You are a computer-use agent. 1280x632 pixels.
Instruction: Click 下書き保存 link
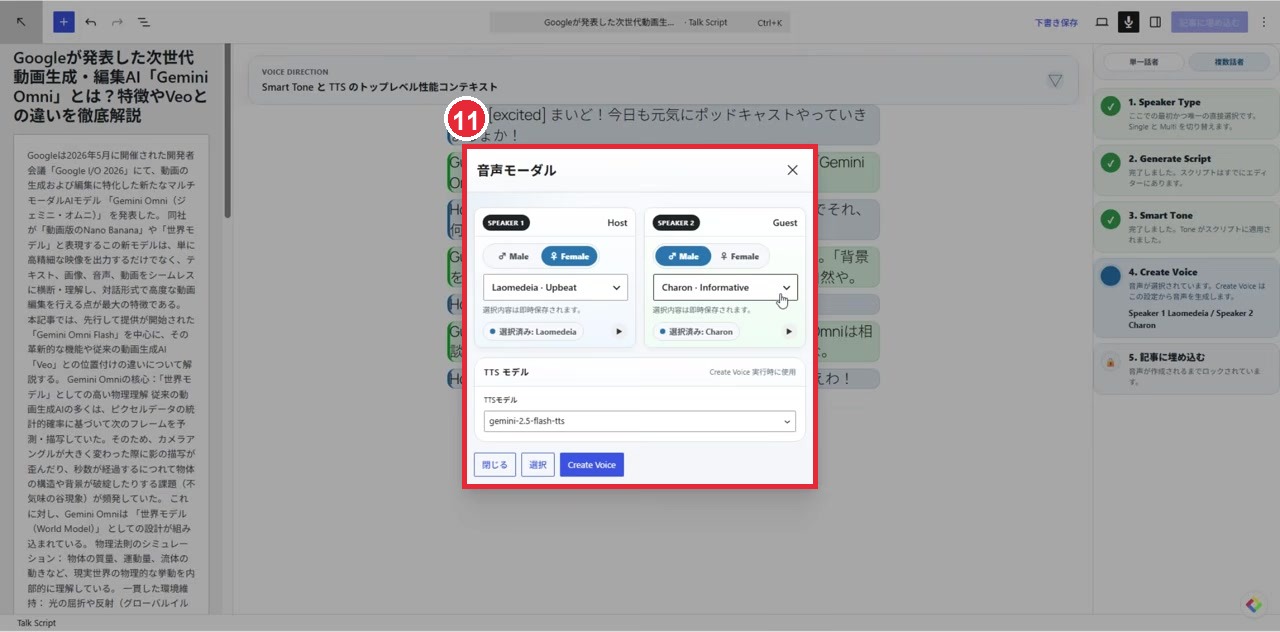tap(1056, 22)
